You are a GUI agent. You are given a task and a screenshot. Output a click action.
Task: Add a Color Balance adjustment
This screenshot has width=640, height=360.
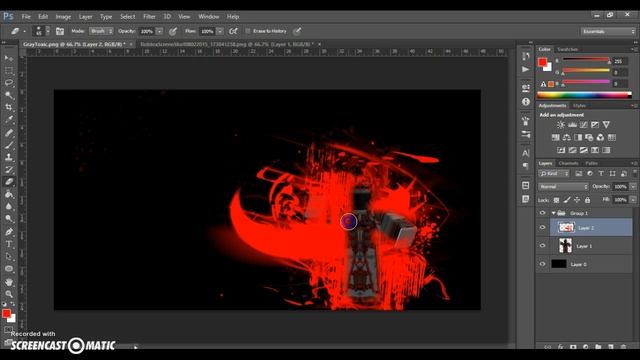click(x=567, y=138)
